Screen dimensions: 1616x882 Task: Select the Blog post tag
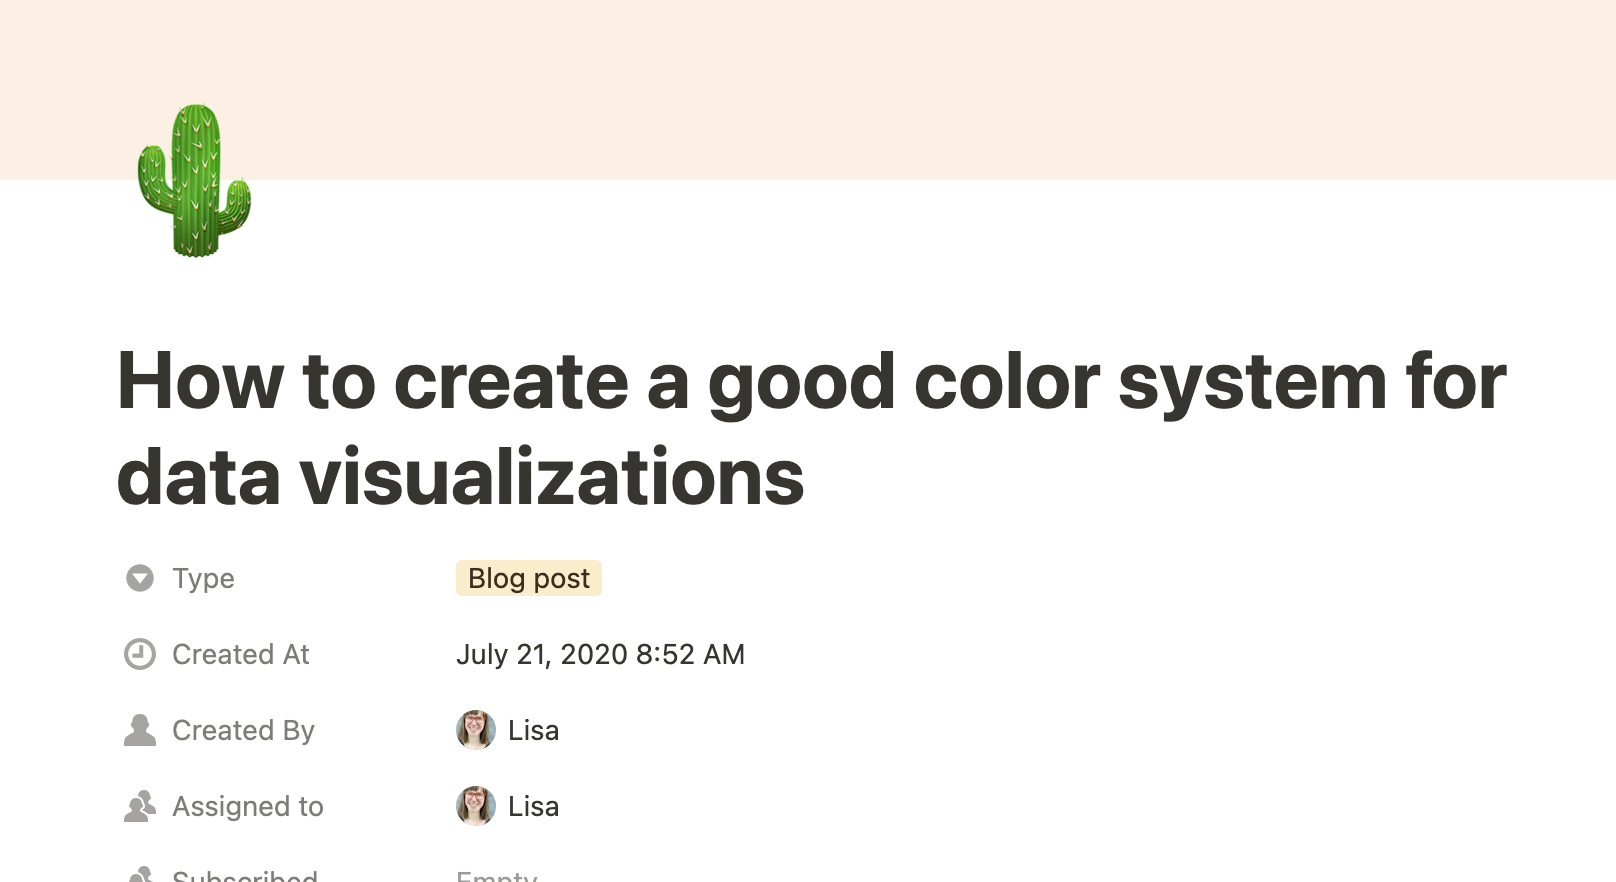pos(528,578)
